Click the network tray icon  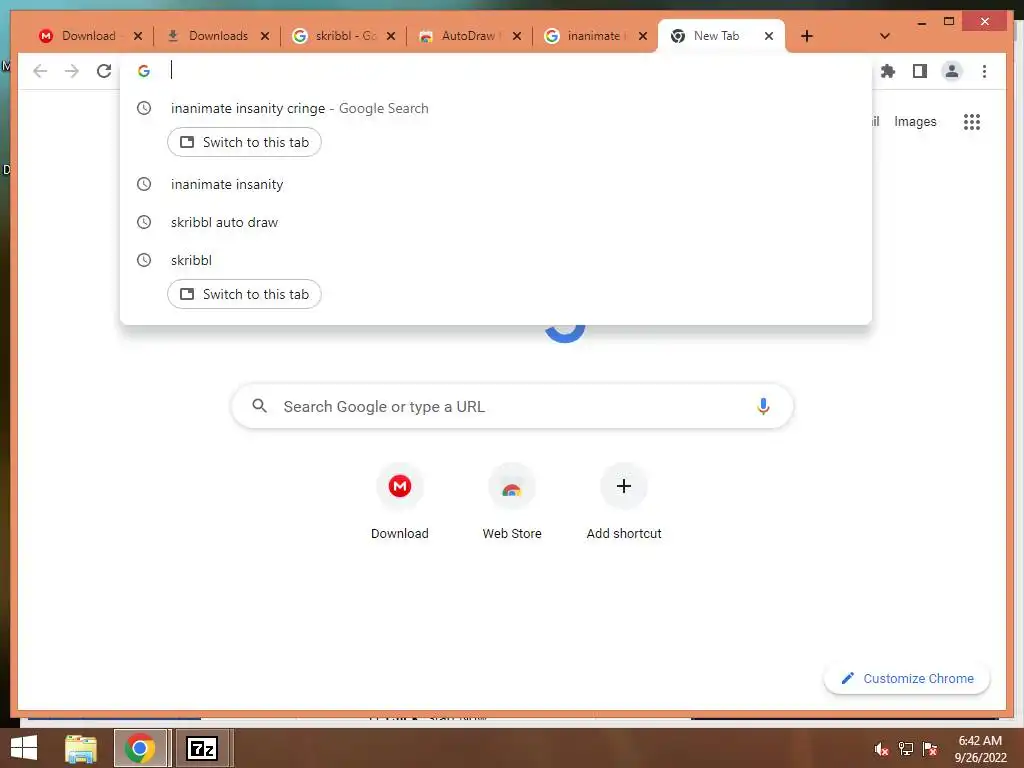tap(906, 749)
